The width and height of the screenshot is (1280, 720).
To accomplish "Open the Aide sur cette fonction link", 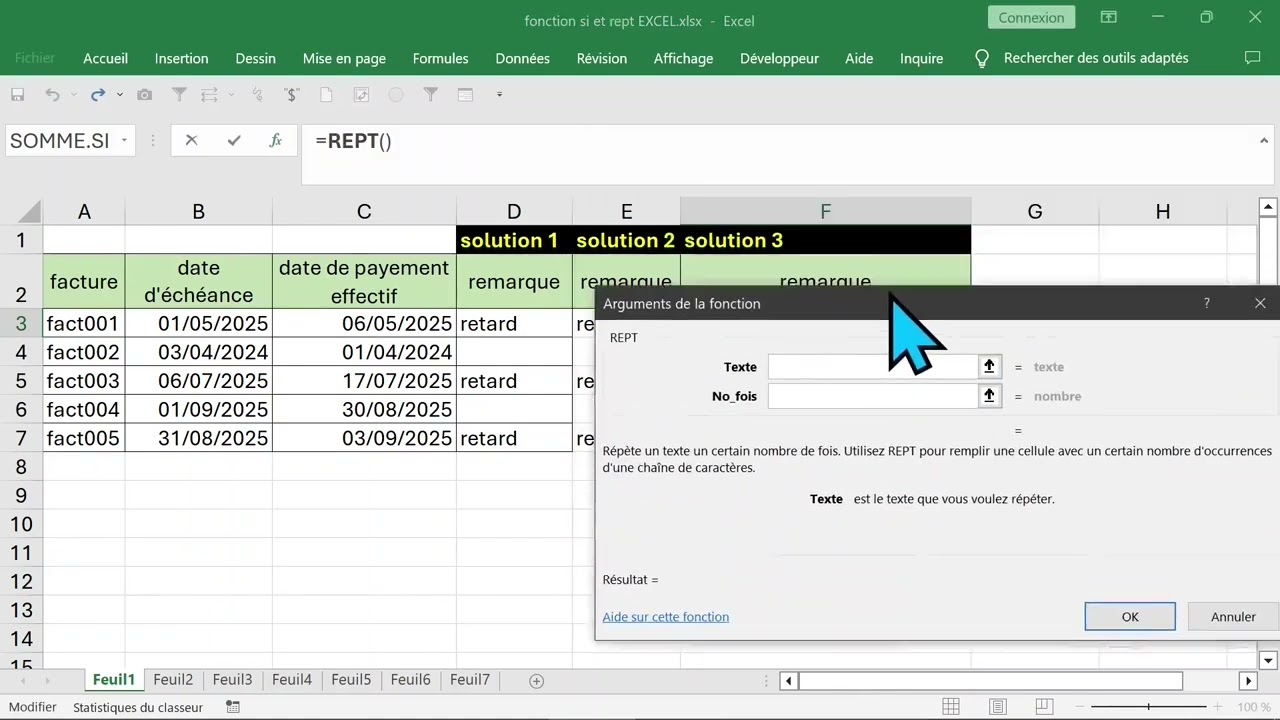I will (666, 617).
